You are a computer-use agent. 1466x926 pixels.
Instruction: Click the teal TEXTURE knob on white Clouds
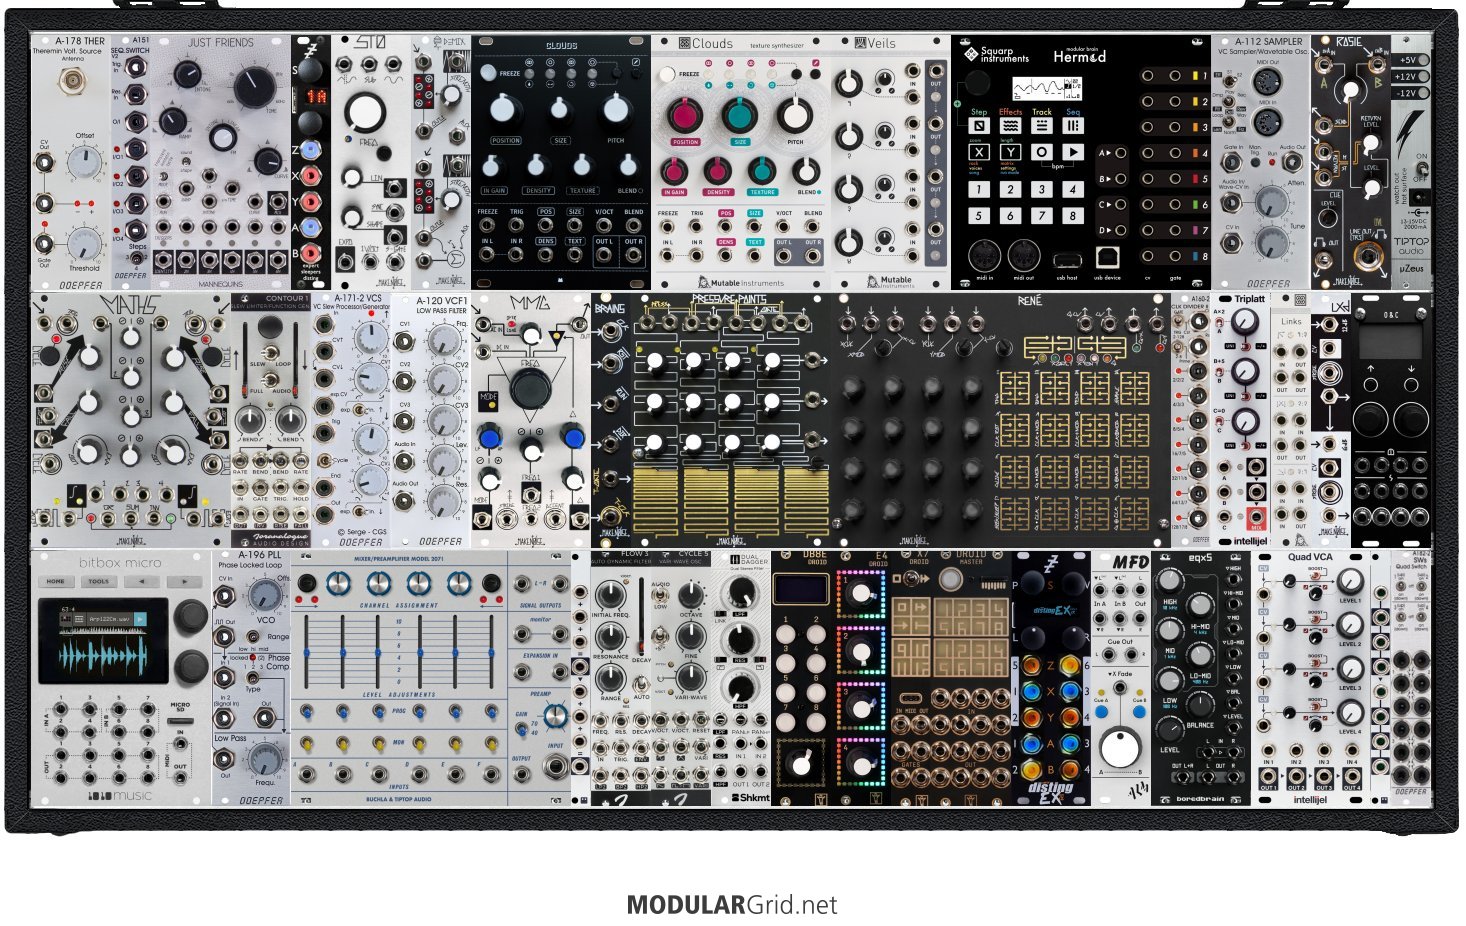[x=762, y=170]
